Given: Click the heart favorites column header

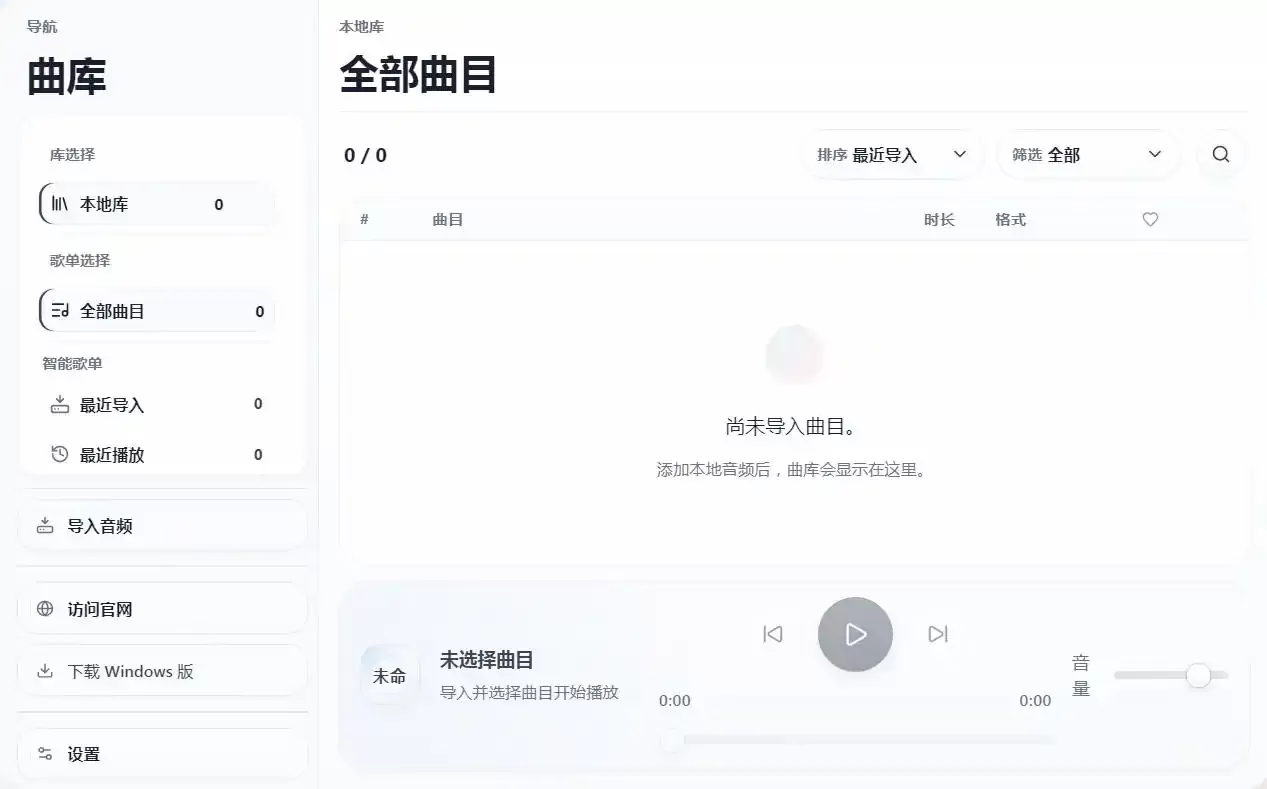Looking at the screenshot, I should click(x=1150, y=220).
